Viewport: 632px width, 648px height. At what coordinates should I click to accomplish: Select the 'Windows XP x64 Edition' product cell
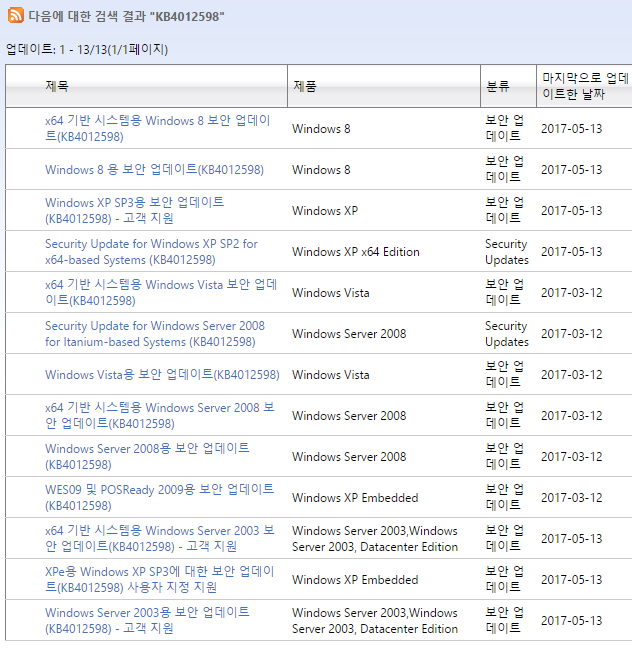pos(355,252)
